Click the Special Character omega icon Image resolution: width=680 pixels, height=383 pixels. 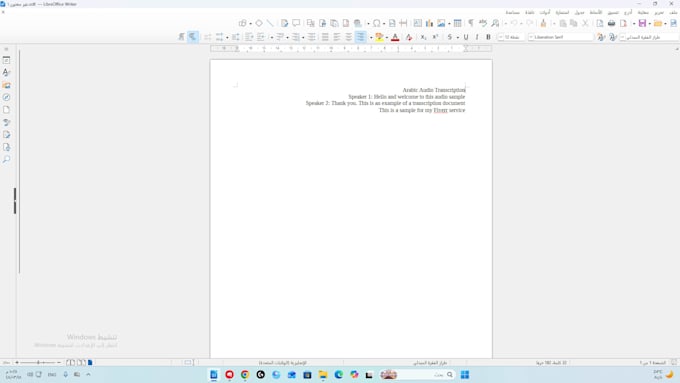pyautogui.click(x=376, y=23)
